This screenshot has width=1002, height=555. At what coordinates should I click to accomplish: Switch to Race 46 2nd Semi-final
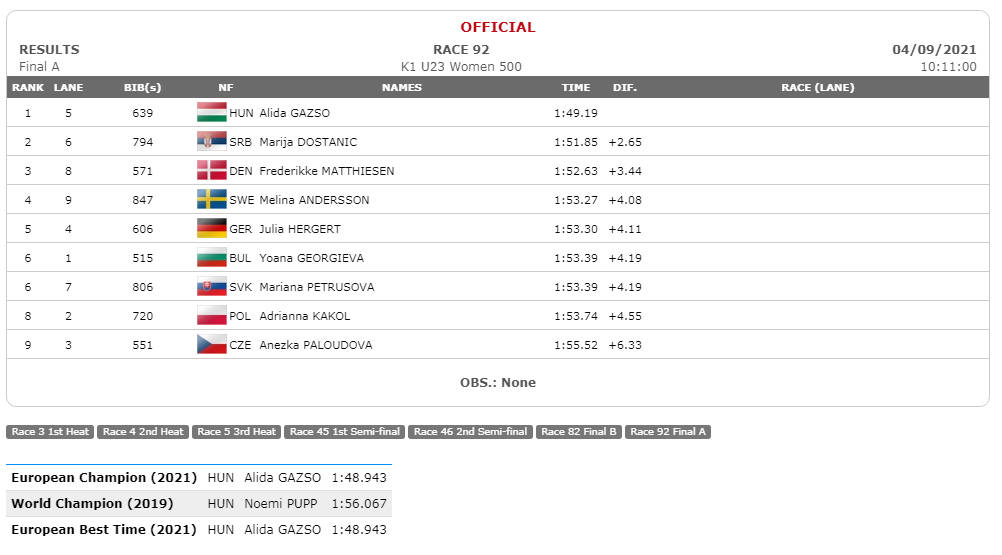pyautogui.click(x=470, y=432)
